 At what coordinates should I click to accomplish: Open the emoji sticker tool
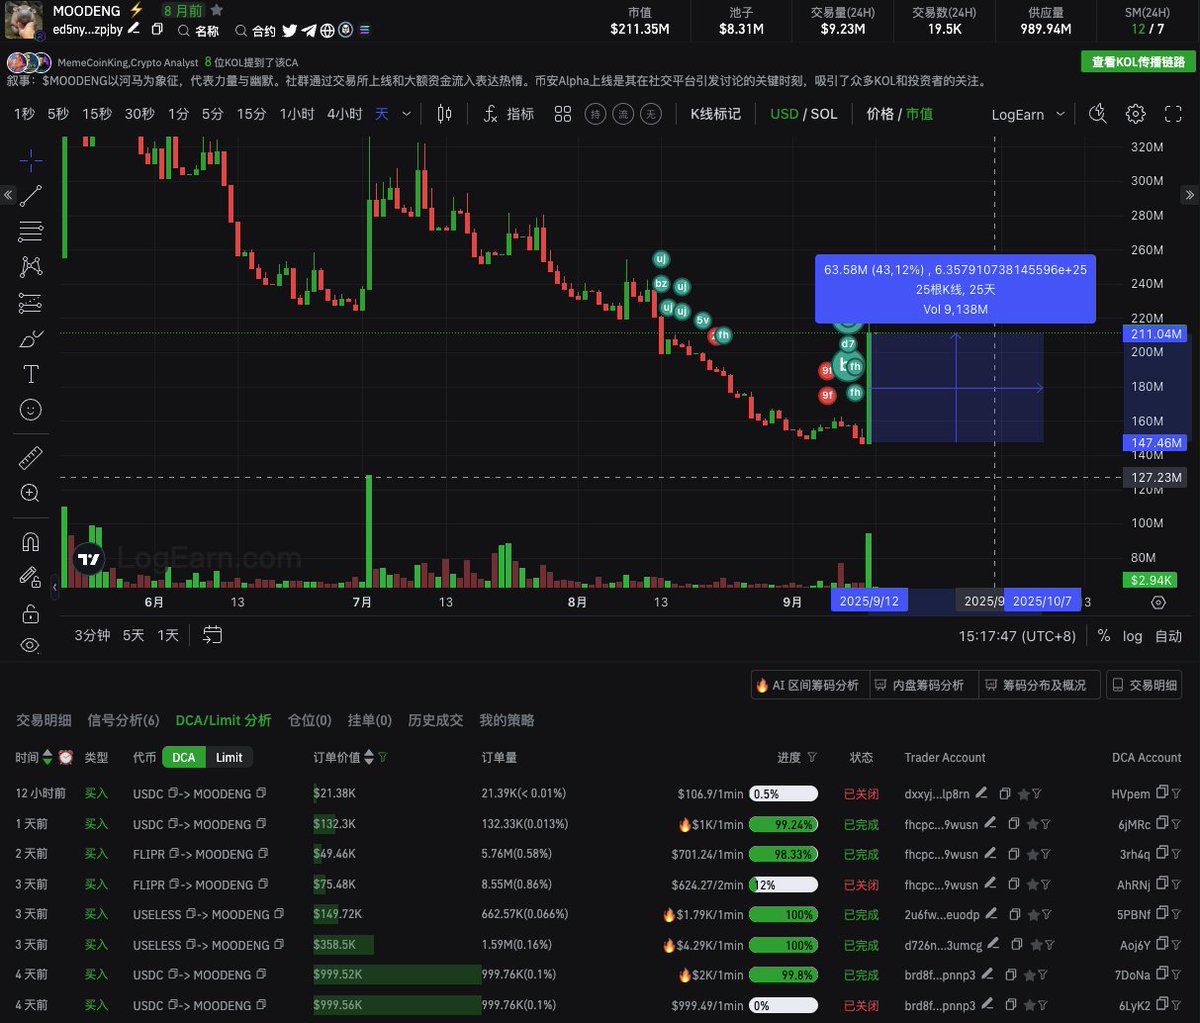pyautogui.click(x=31, y=410)
